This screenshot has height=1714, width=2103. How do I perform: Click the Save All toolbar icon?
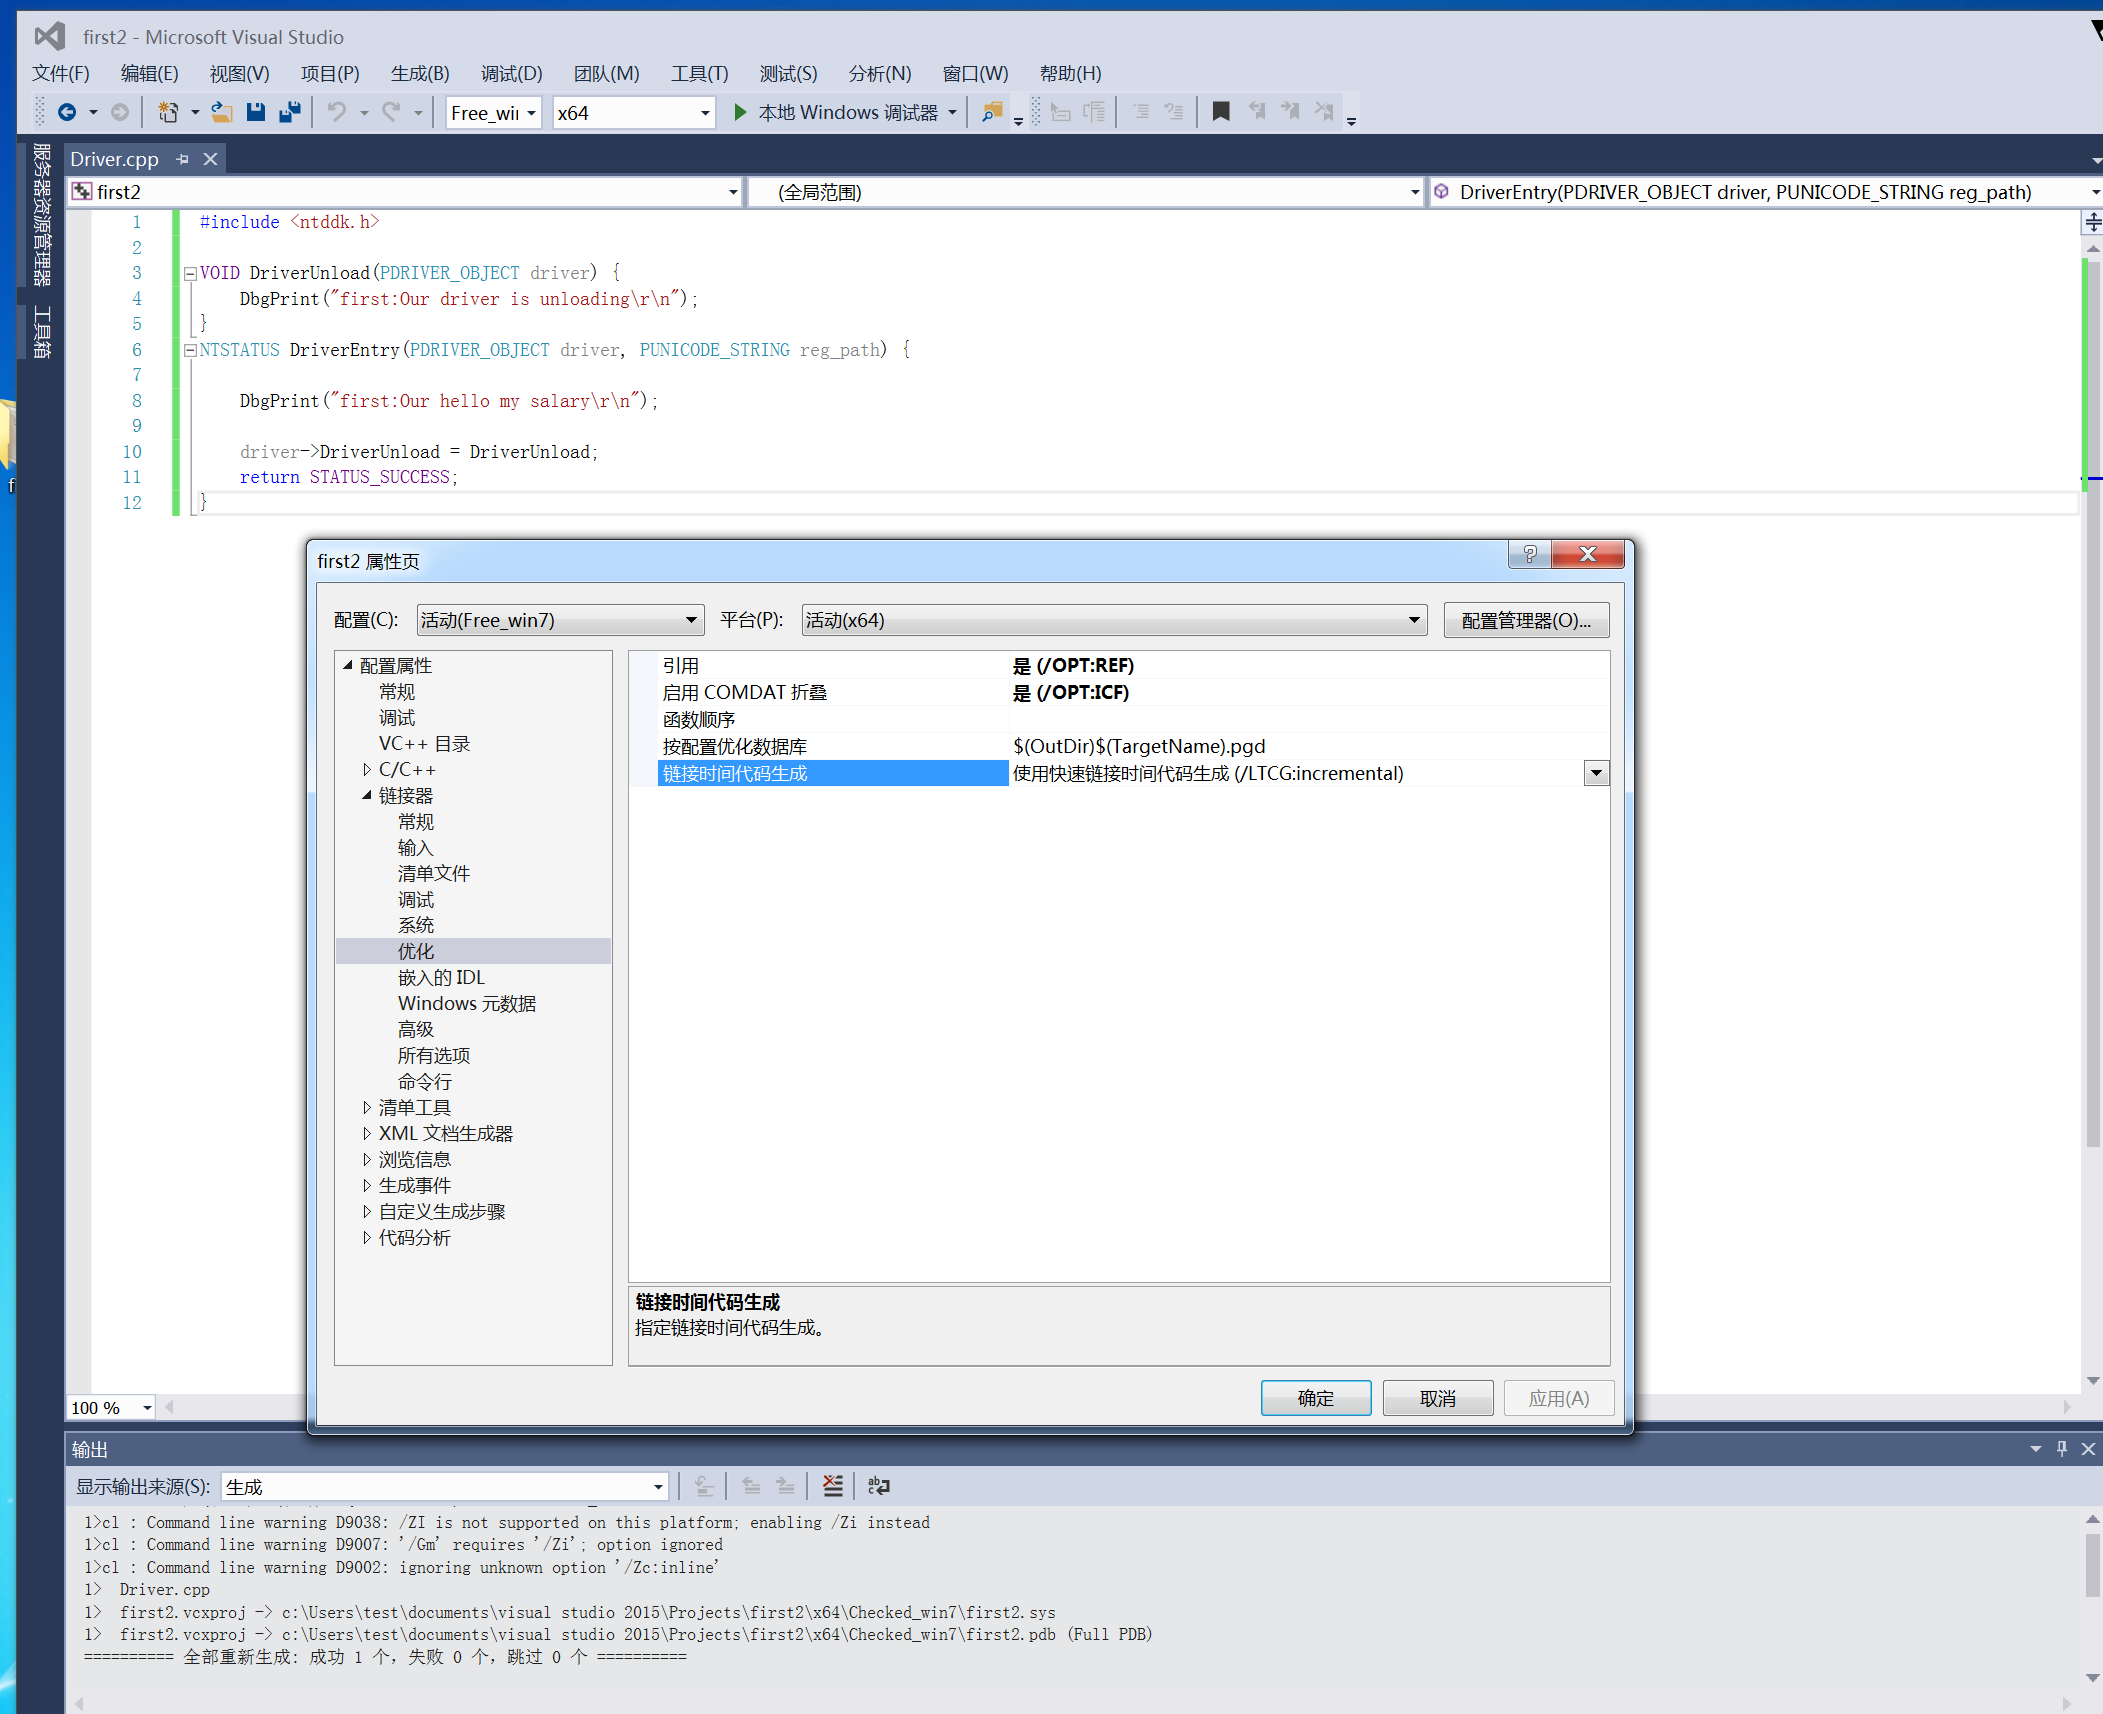(x=290, y=112)
